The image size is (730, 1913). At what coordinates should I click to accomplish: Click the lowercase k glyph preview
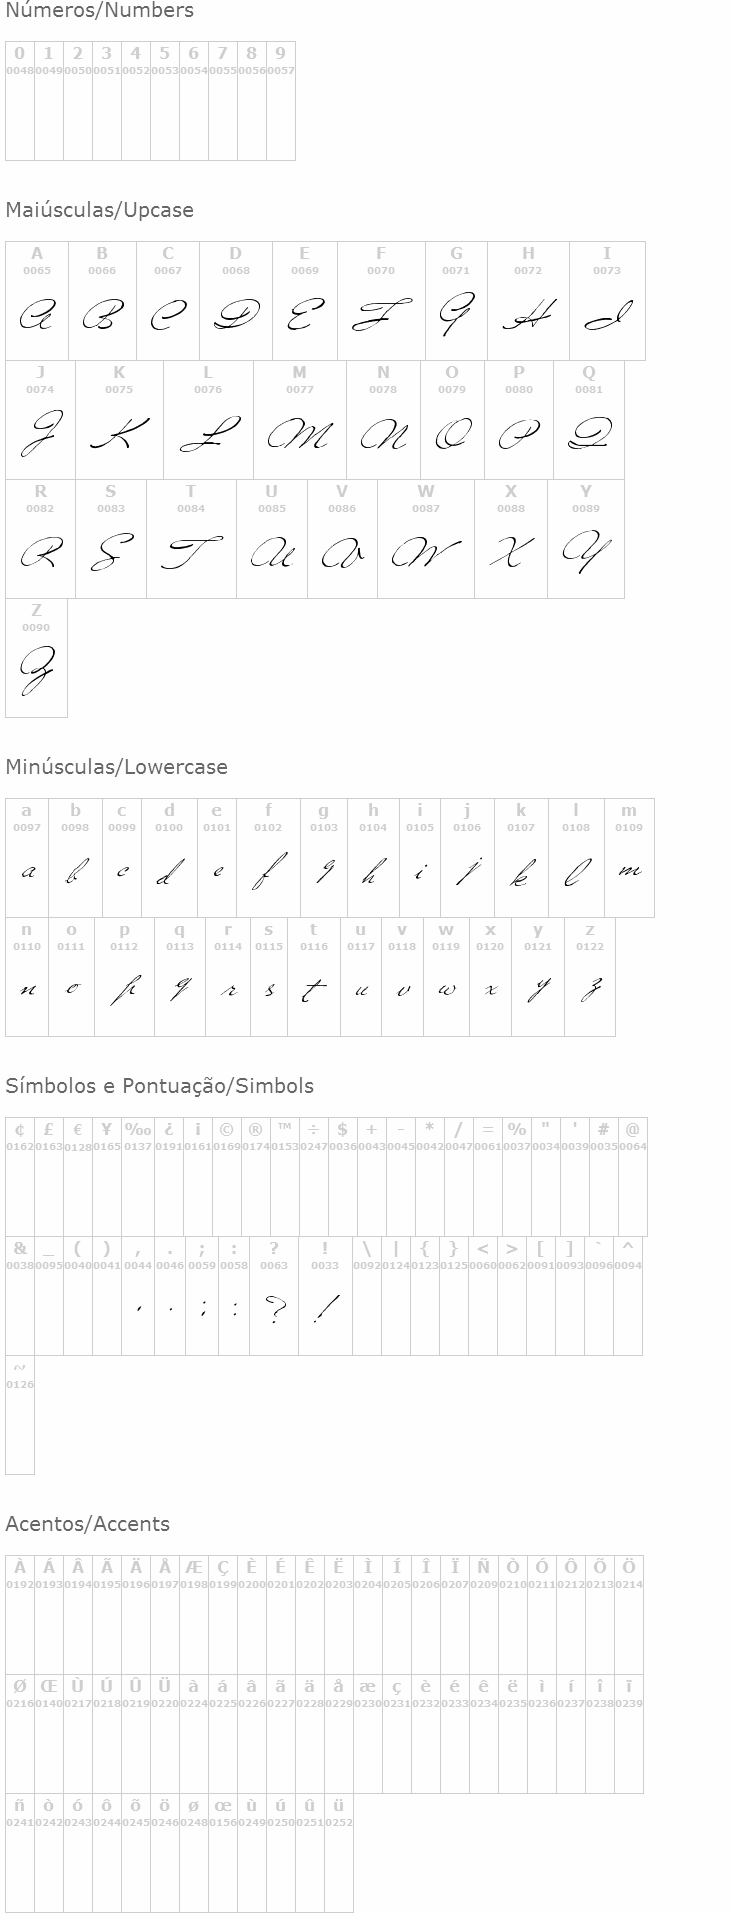(x=521, y=874)
